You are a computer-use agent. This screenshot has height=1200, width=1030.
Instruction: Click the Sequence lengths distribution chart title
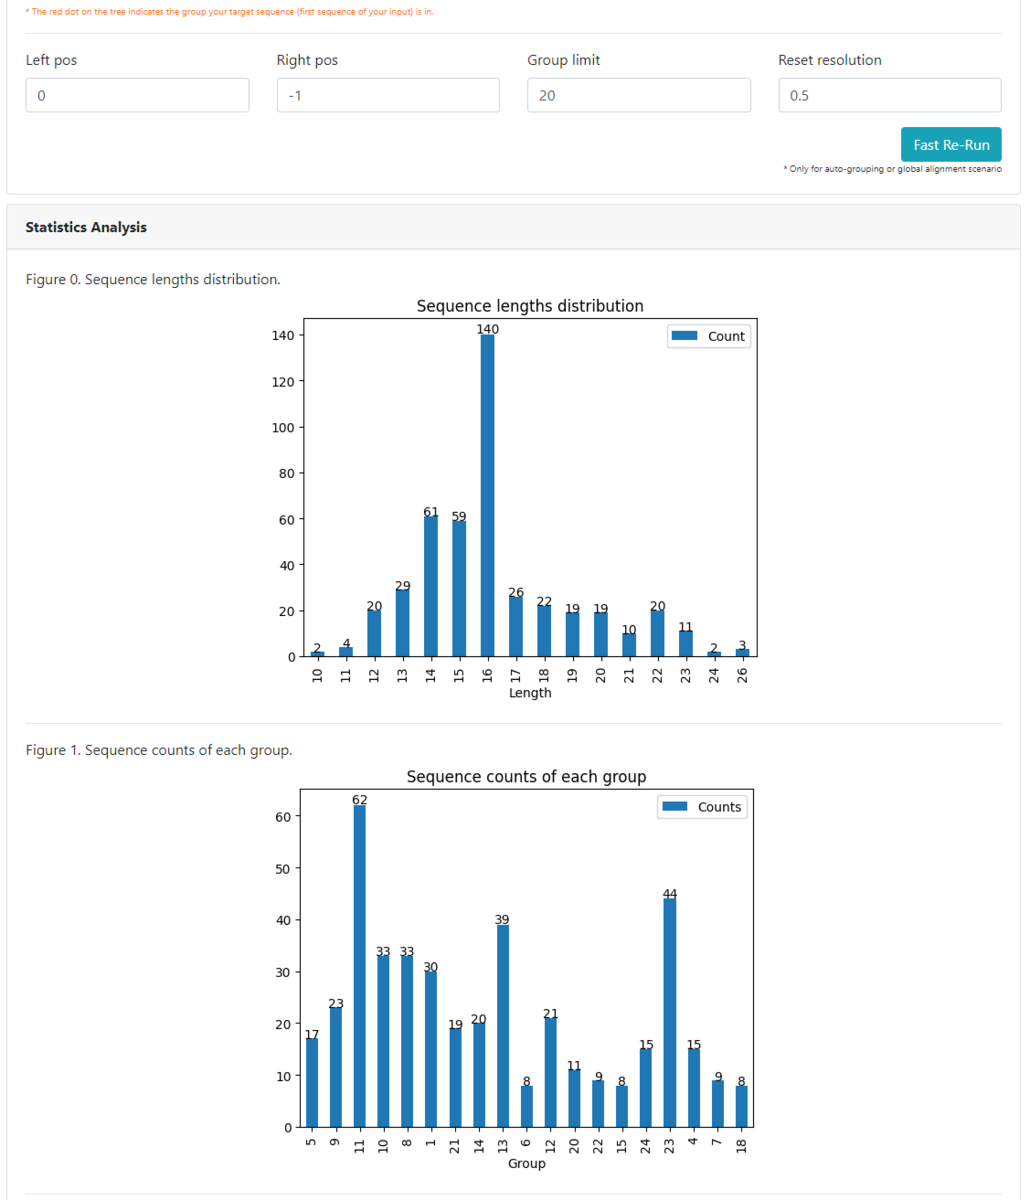[x=530, y=306]
